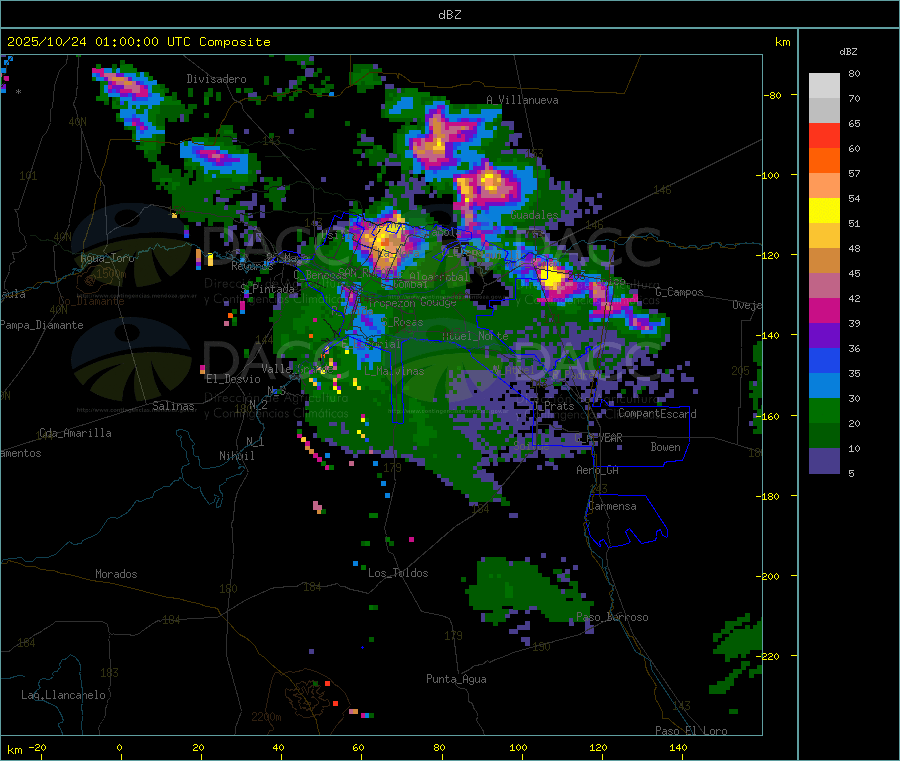Screen dimensions: 900x761
Task: Click the '57' value in dBZ legend
Action: pyautogui.click(x=854, y=173)
